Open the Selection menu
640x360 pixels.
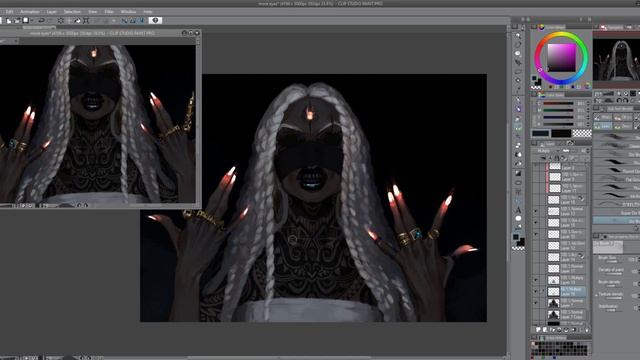point(72,12)
